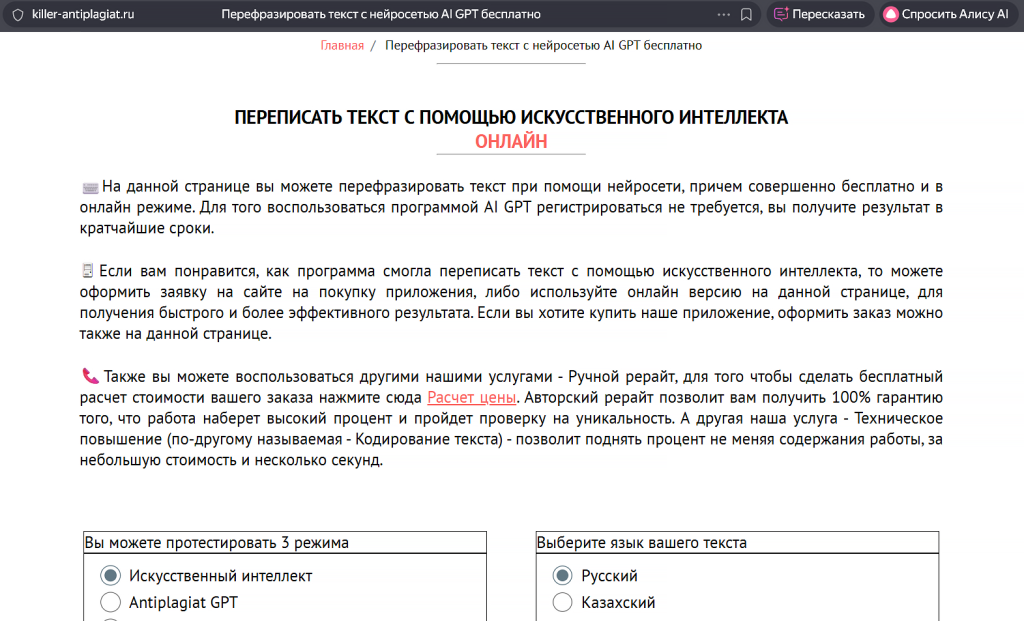The height and width of the screenshot is (621, 1024).
Task: Click the Алиса AI circle icon
Action: pos(890,14)
